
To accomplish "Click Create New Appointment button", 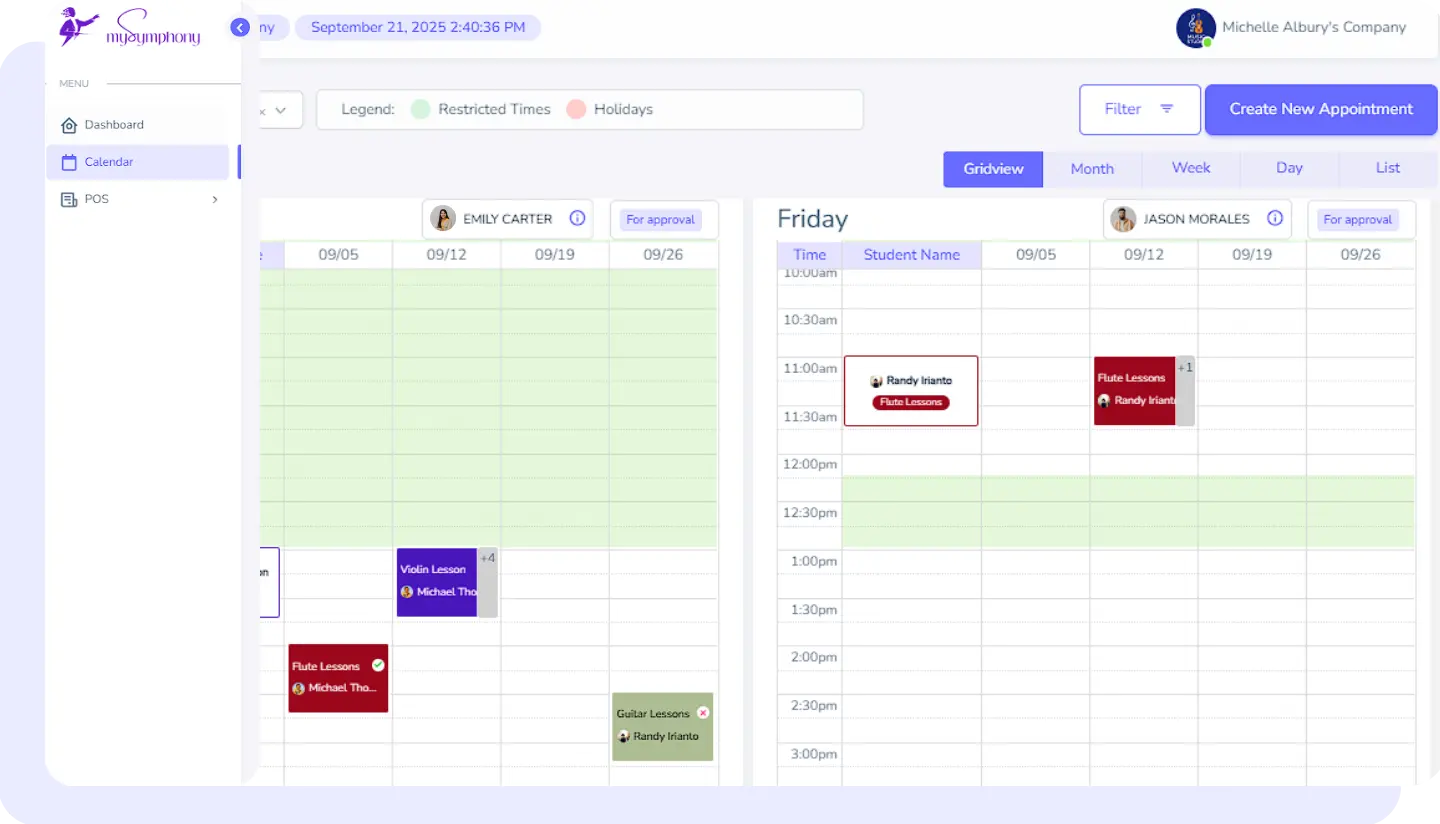I will (1321, 109).
